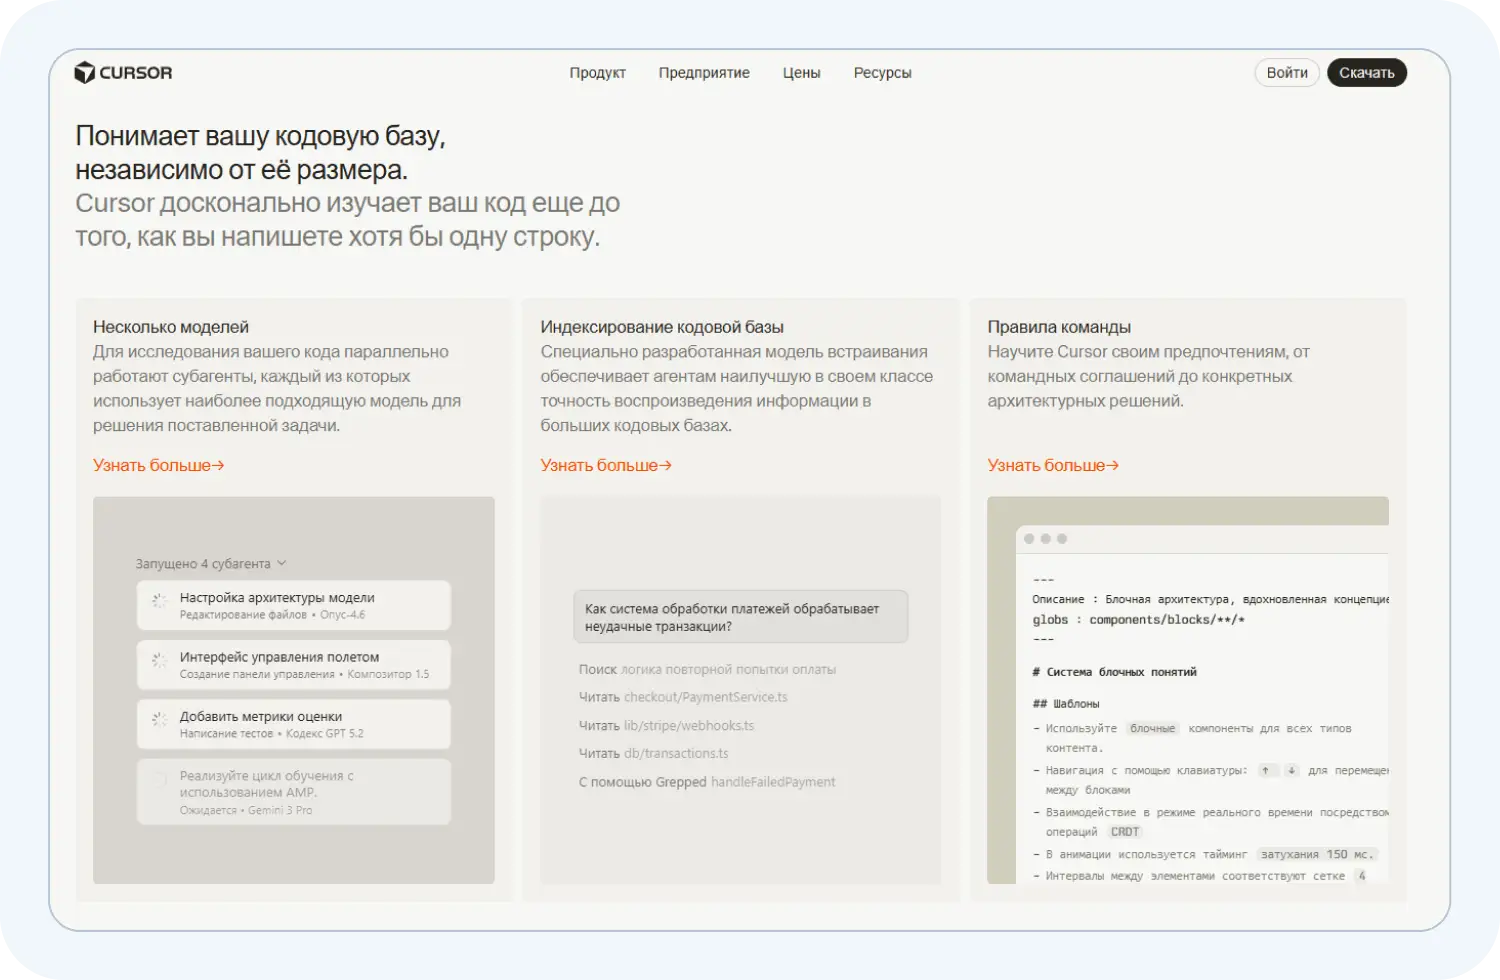Go to the Цены page

(801, 73)
